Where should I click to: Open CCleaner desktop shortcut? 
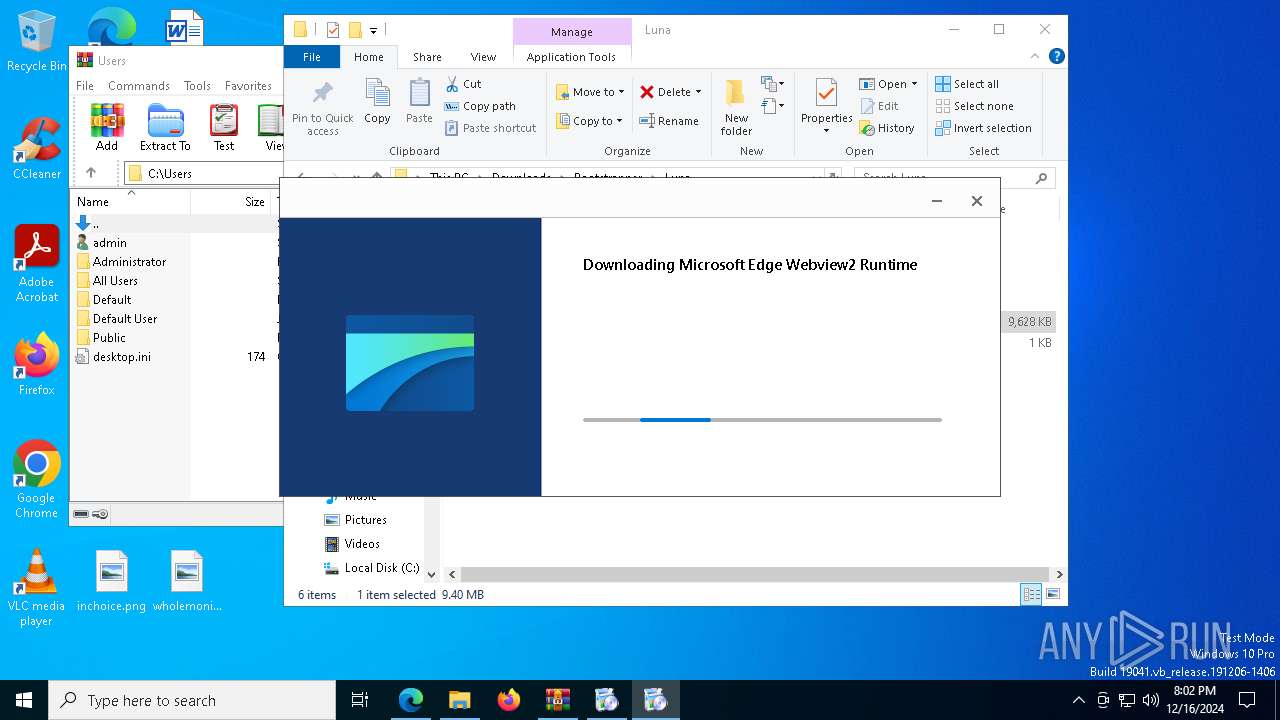[37, 149]
